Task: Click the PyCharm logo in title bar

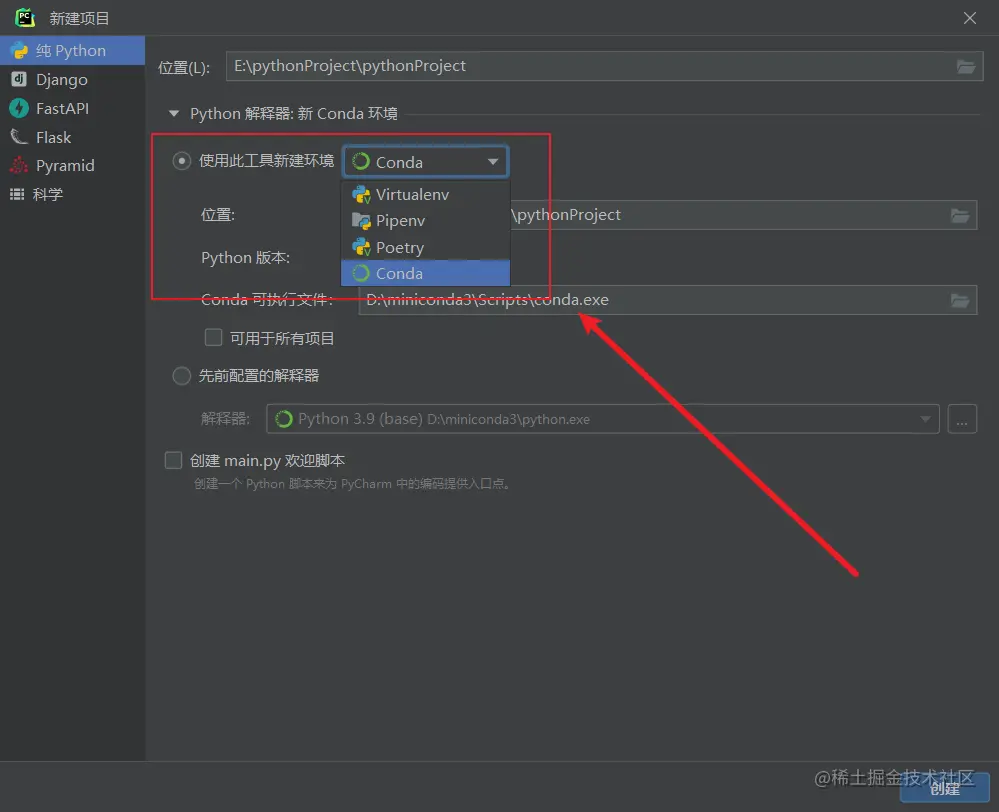Action: (x=25, y=18)
